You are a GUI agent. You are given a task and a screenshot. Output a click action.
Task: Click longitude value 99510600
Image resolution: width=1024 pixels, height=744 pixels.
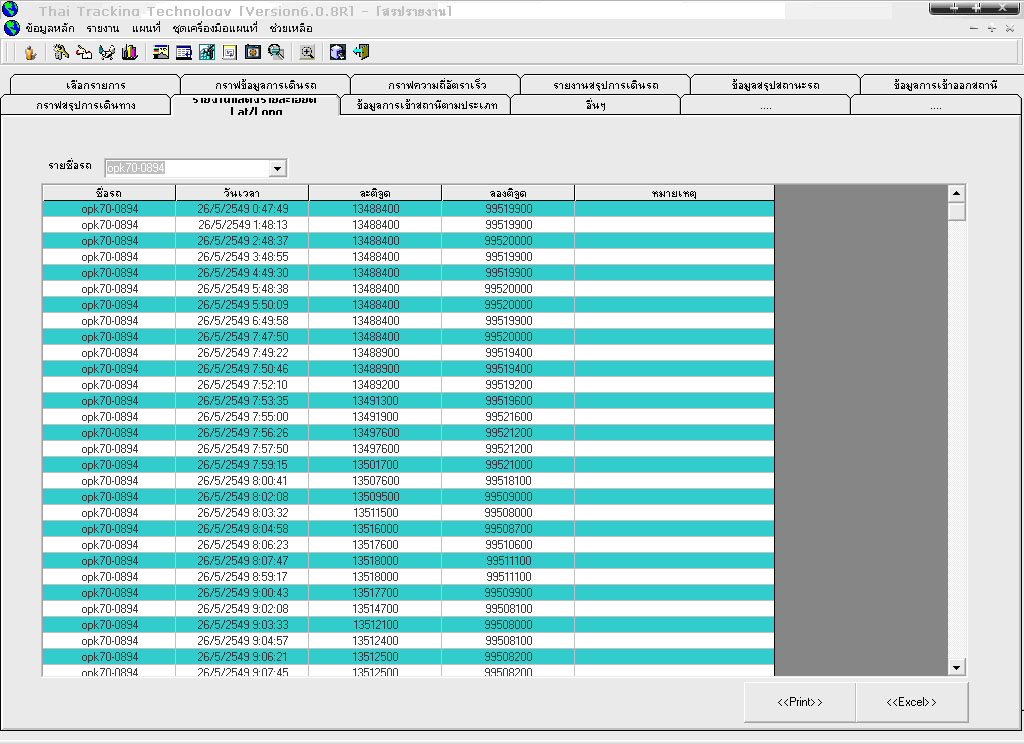509,545
